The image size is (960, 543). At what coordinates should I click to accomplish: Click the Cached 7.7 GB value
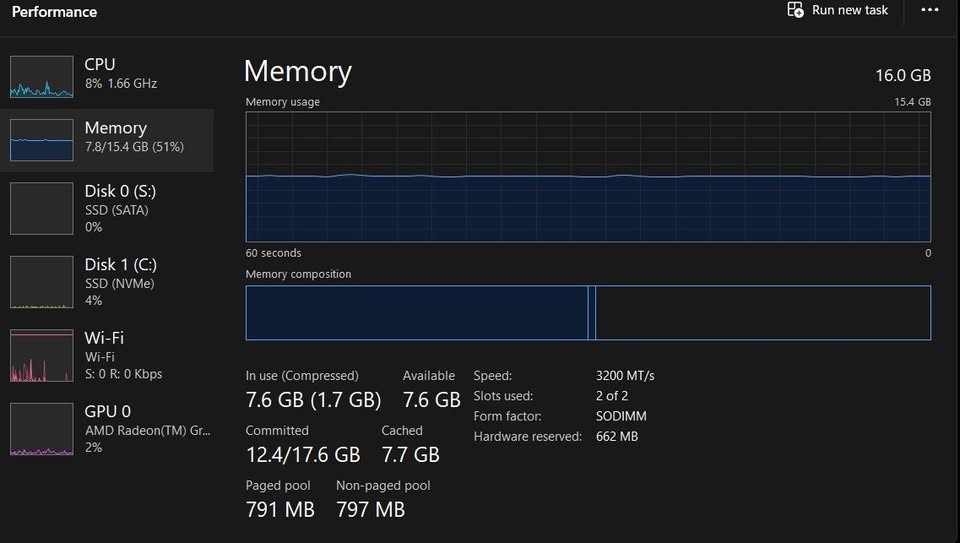tap(411, 455)
